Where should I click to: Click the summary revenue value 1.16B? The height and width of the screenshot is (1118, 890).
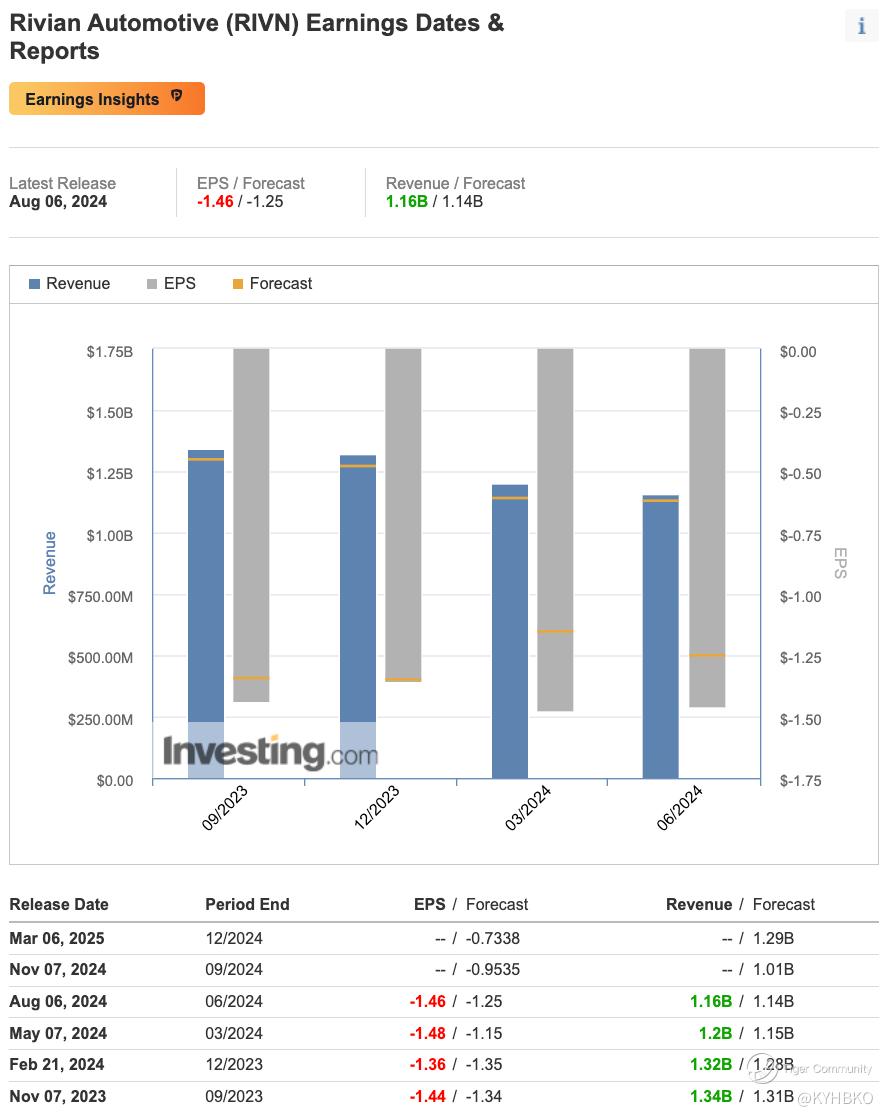point(406,202)
